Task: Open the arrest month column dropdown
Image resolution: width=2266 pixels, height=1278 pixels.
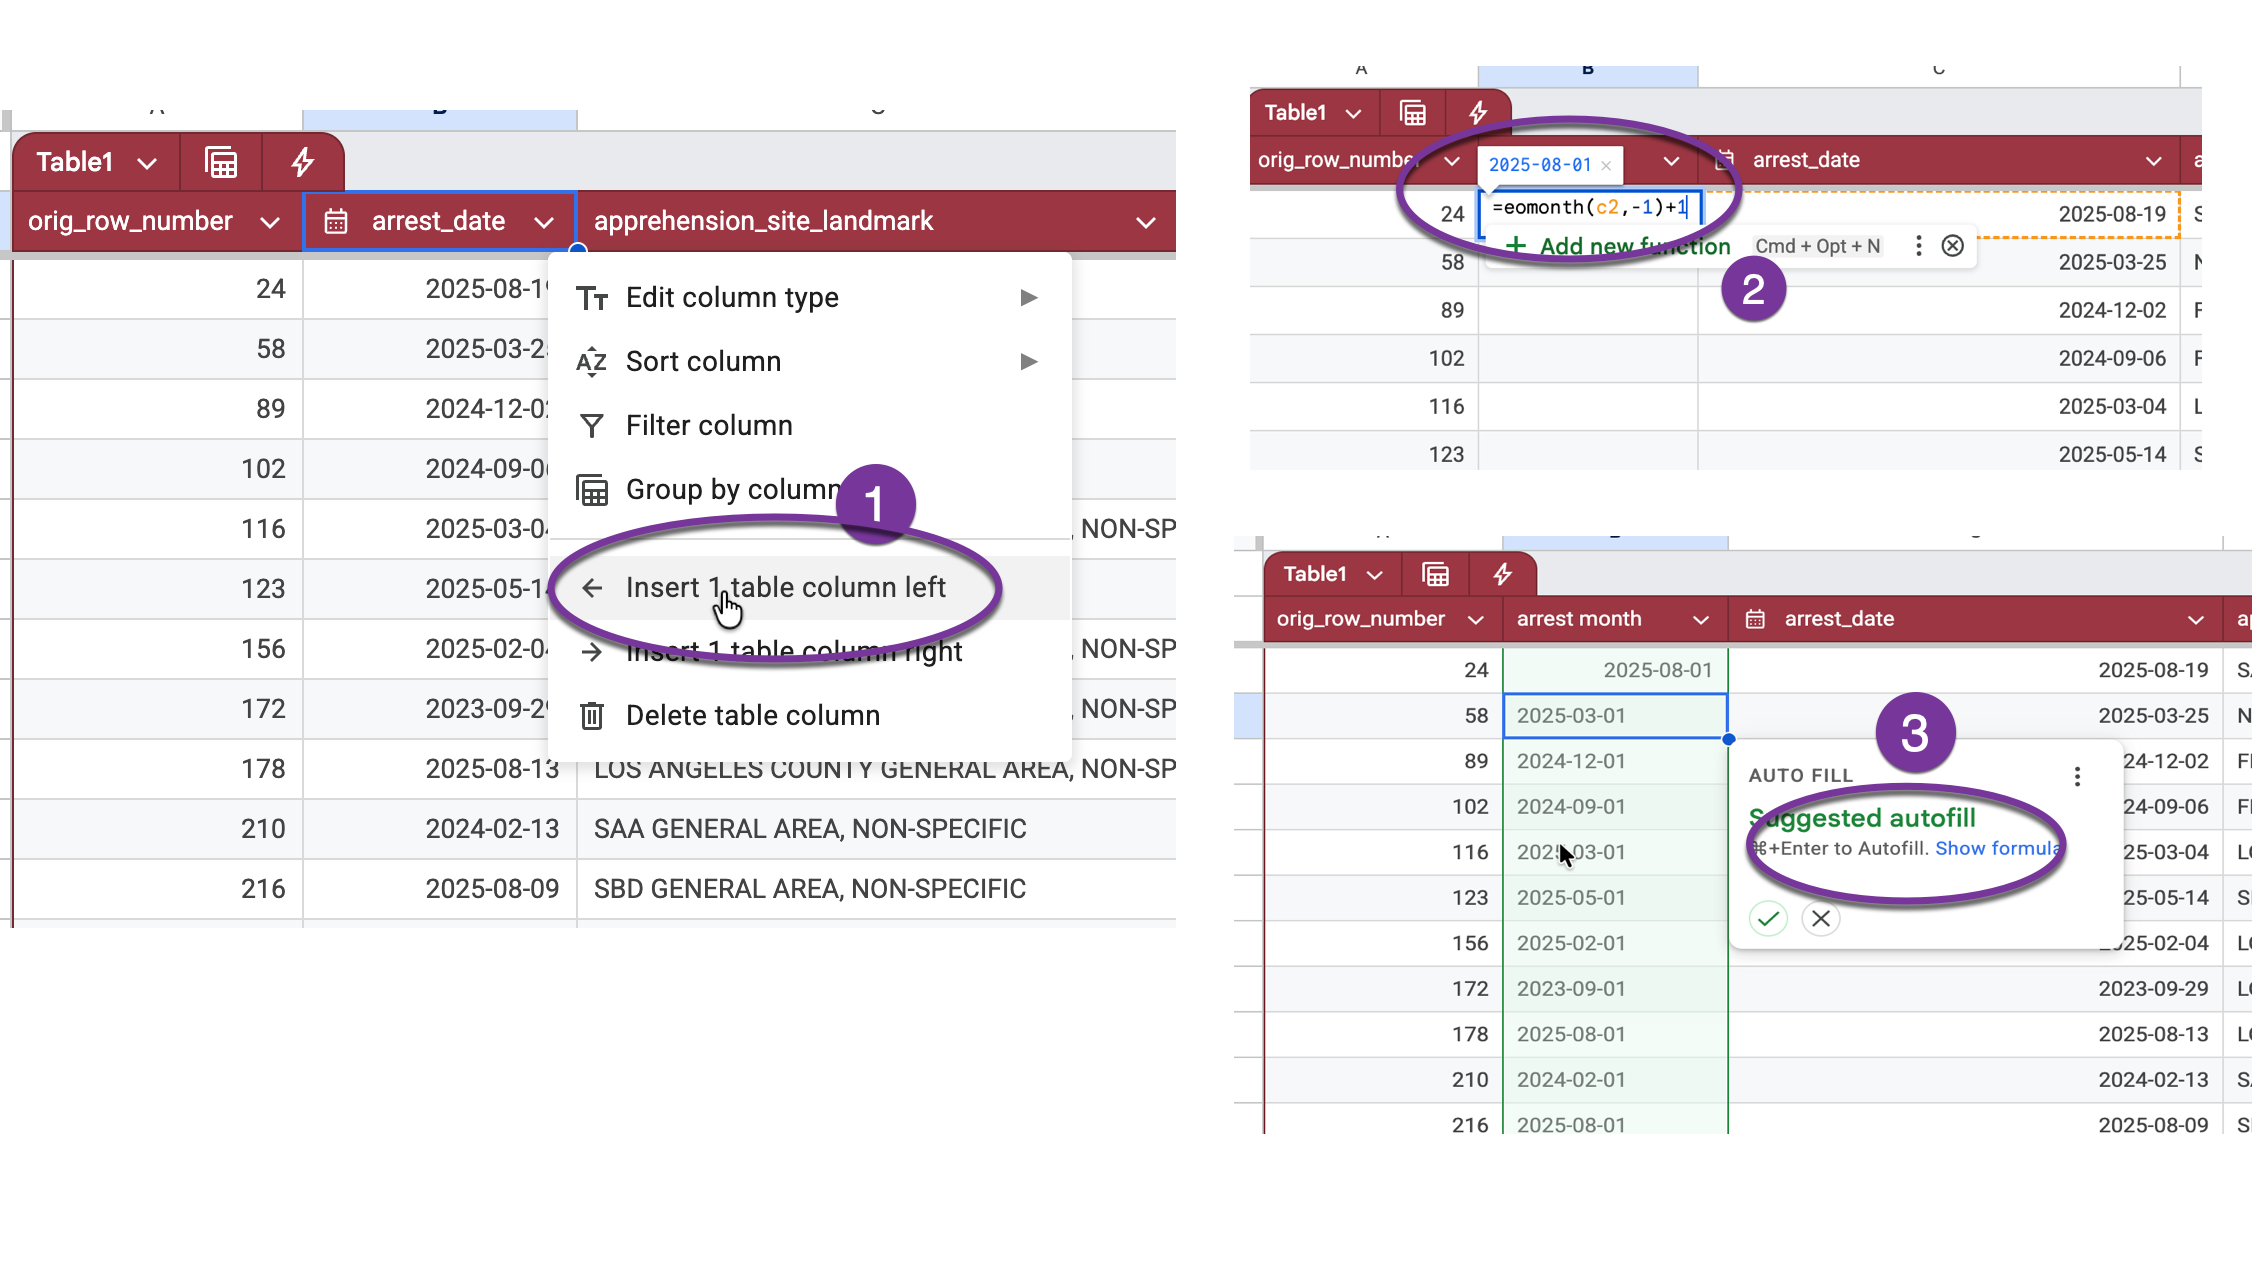Action: [1700, 620]
